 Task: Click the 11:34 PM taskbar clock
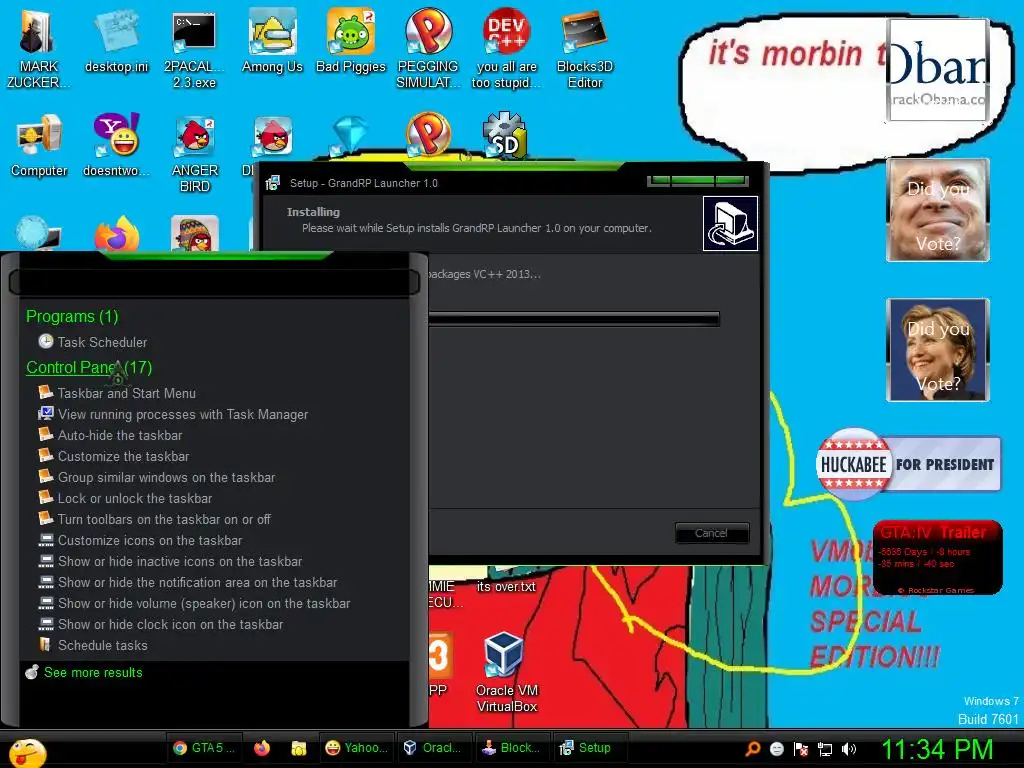pyautogui.click(x=937, y=748)
